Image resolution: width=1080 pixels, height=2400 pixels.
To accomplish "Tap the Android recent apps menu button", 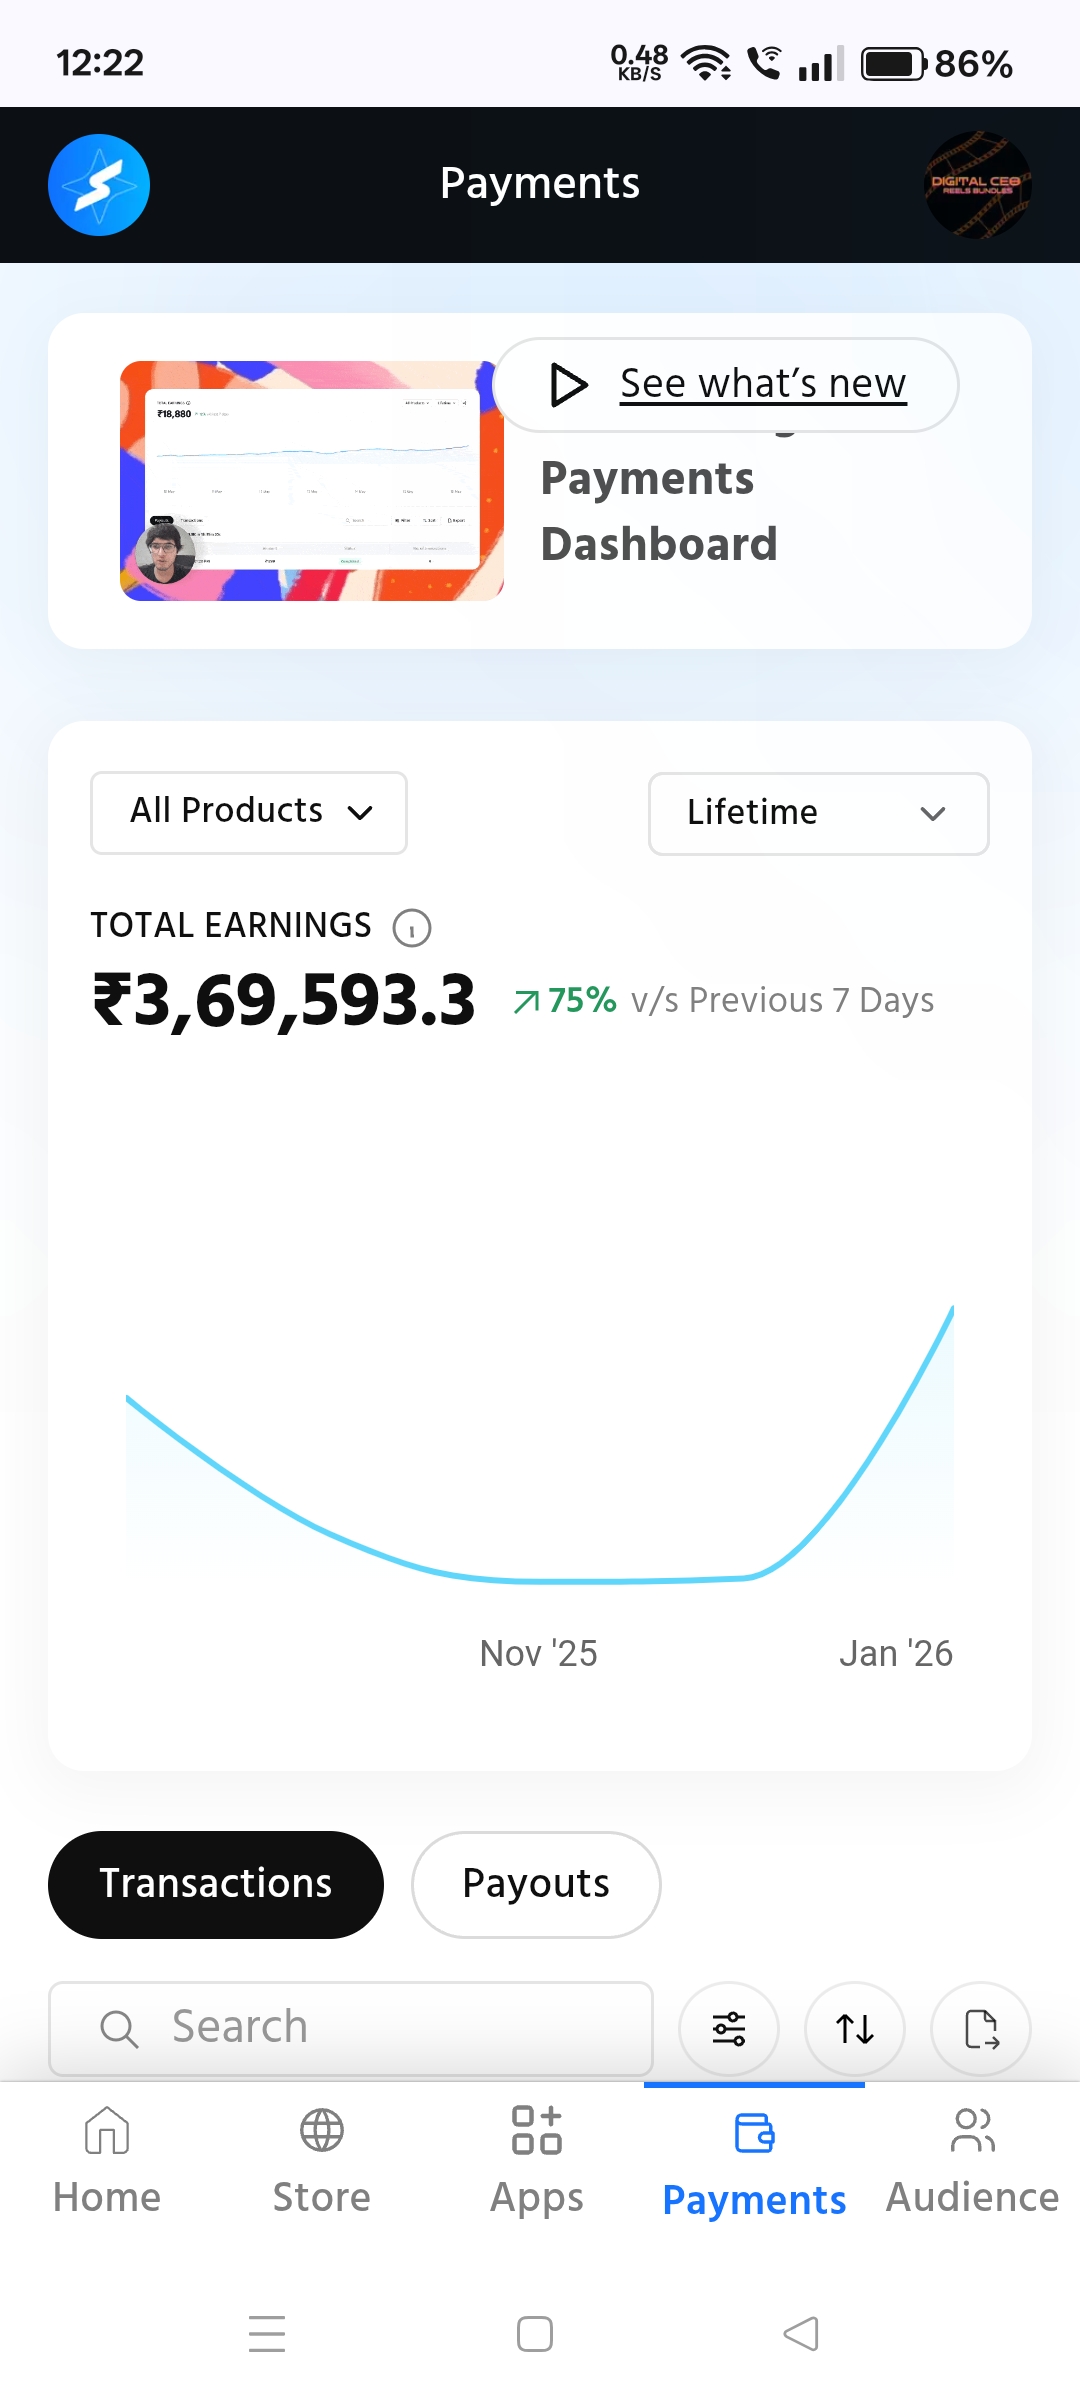I will (x=267, y=2334).
